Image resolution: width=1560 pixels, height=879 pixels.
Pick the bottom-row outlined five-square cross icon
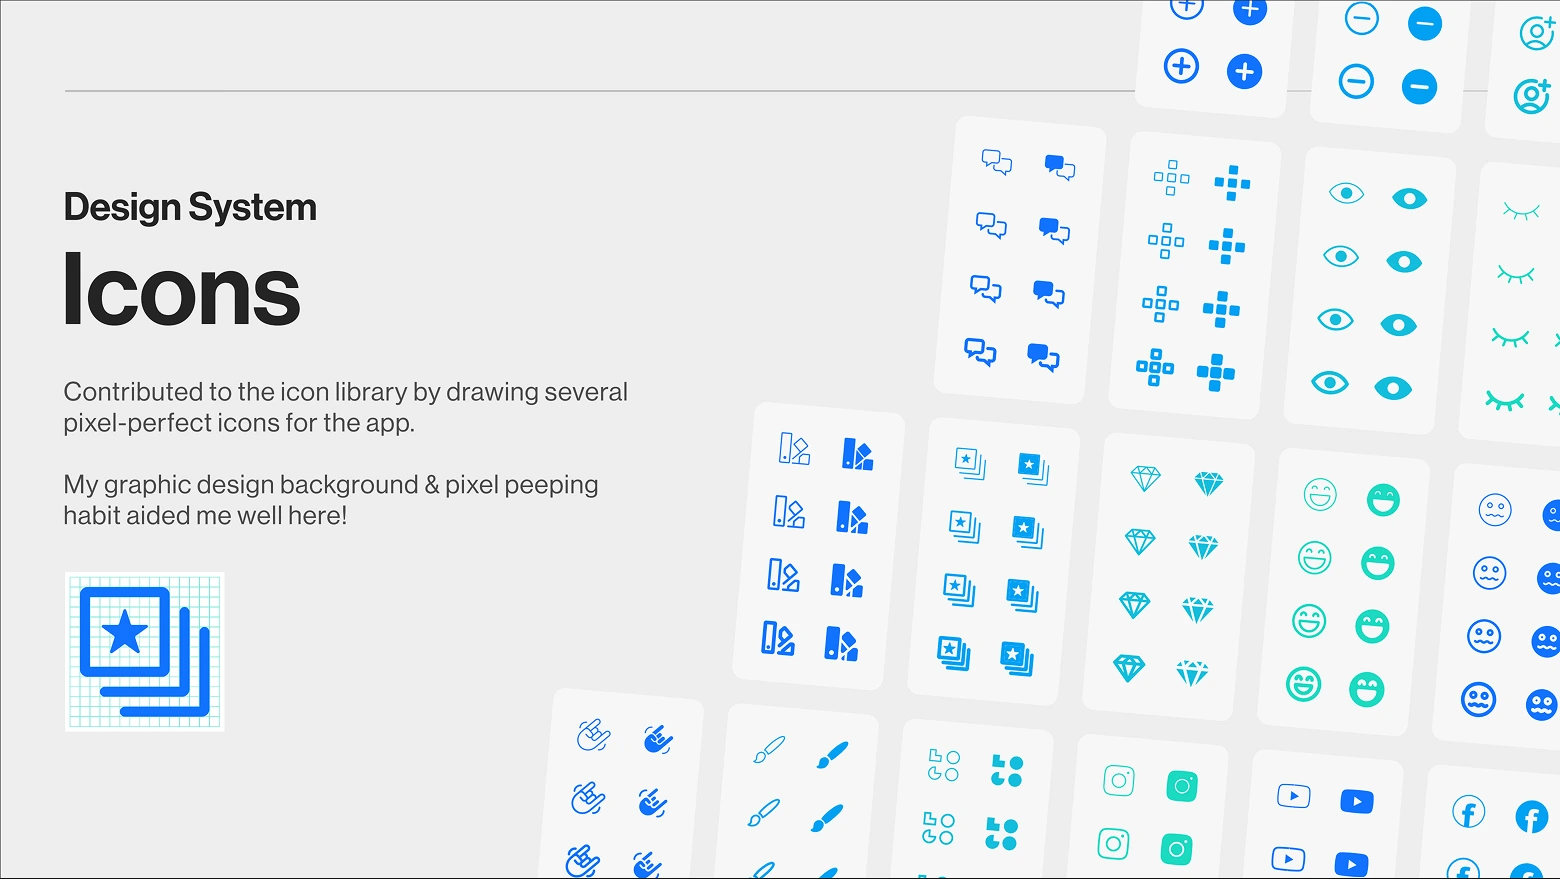1155,367
